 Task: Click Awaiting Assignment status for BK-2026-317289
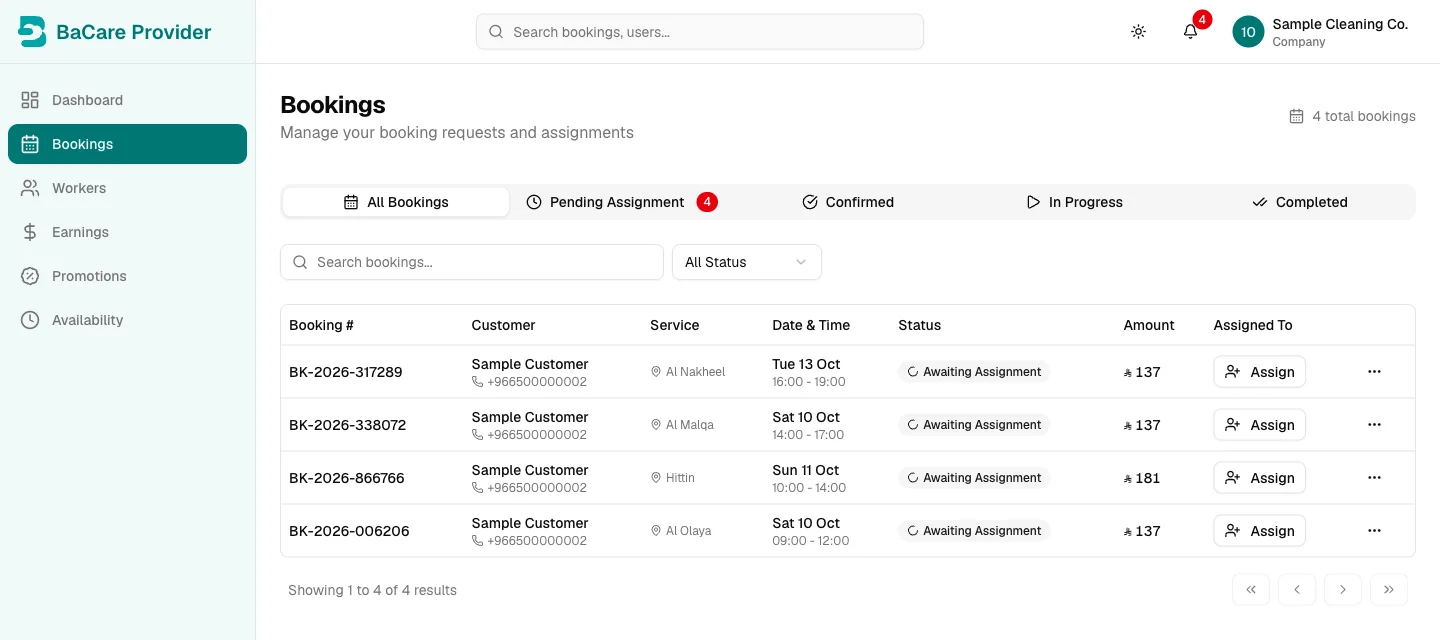click(x=974, y=372)
